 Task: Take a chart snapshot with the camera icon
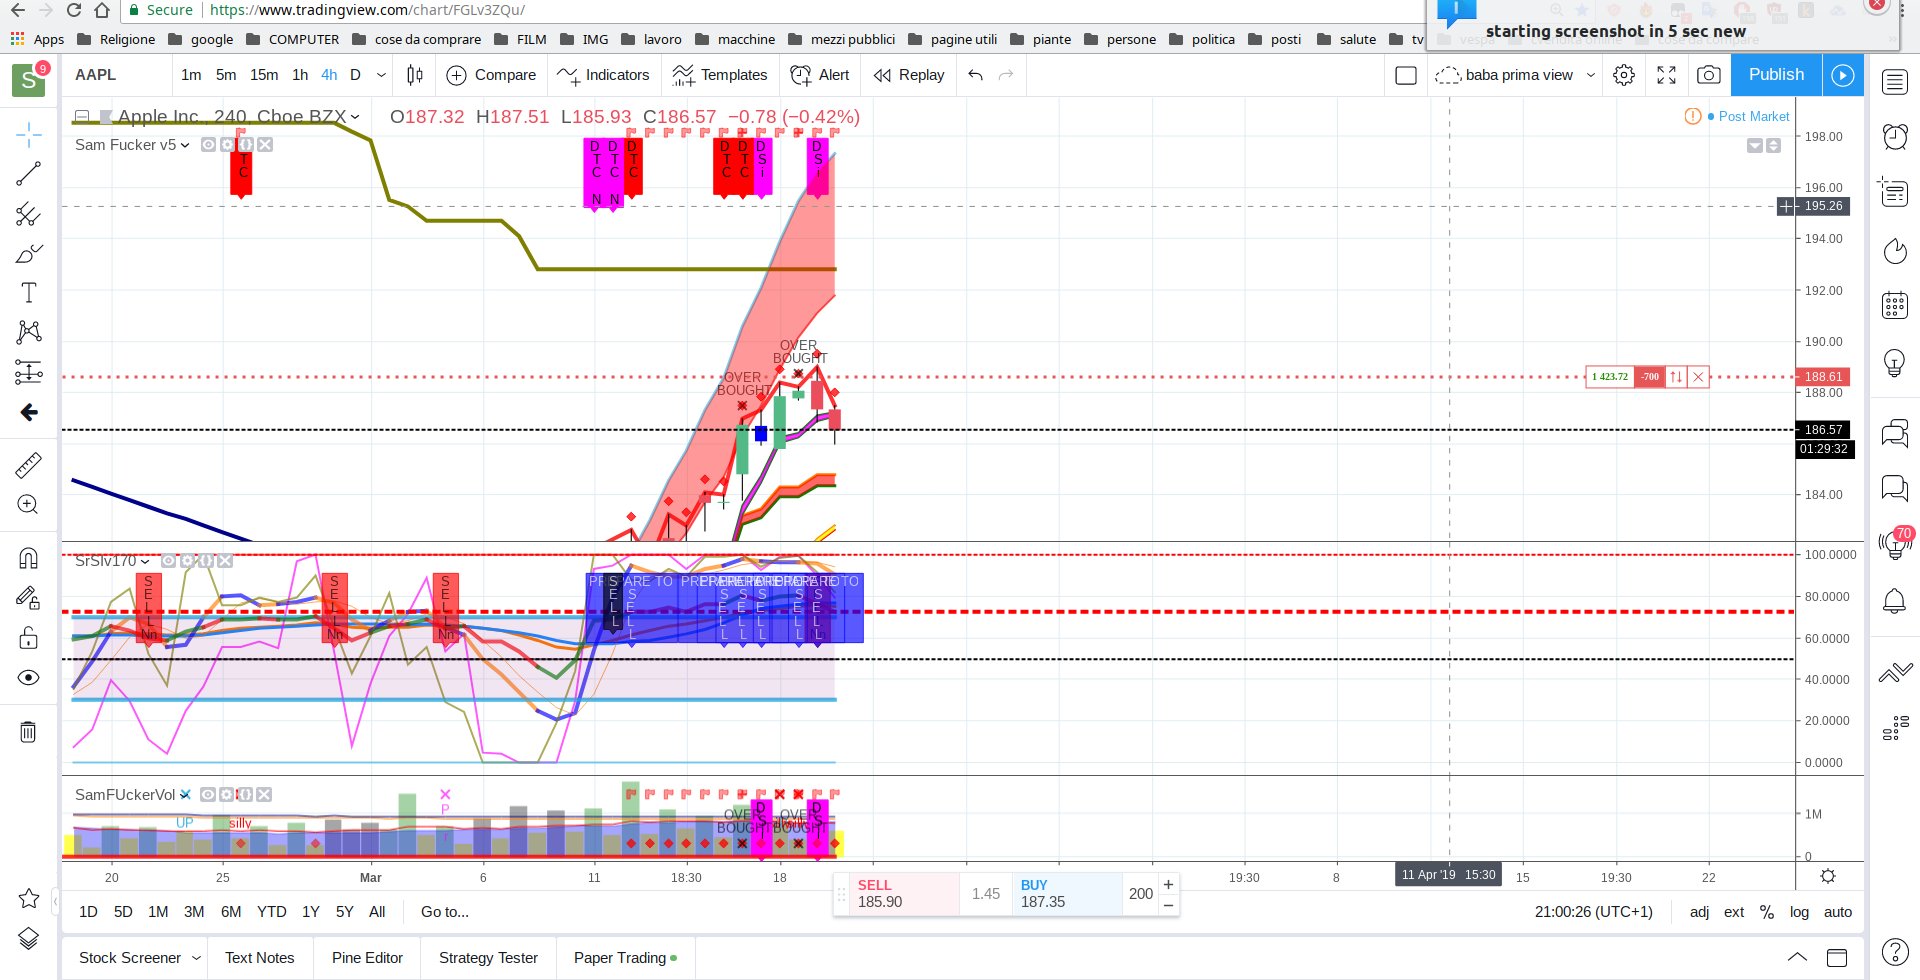[x=1709, y=75]
